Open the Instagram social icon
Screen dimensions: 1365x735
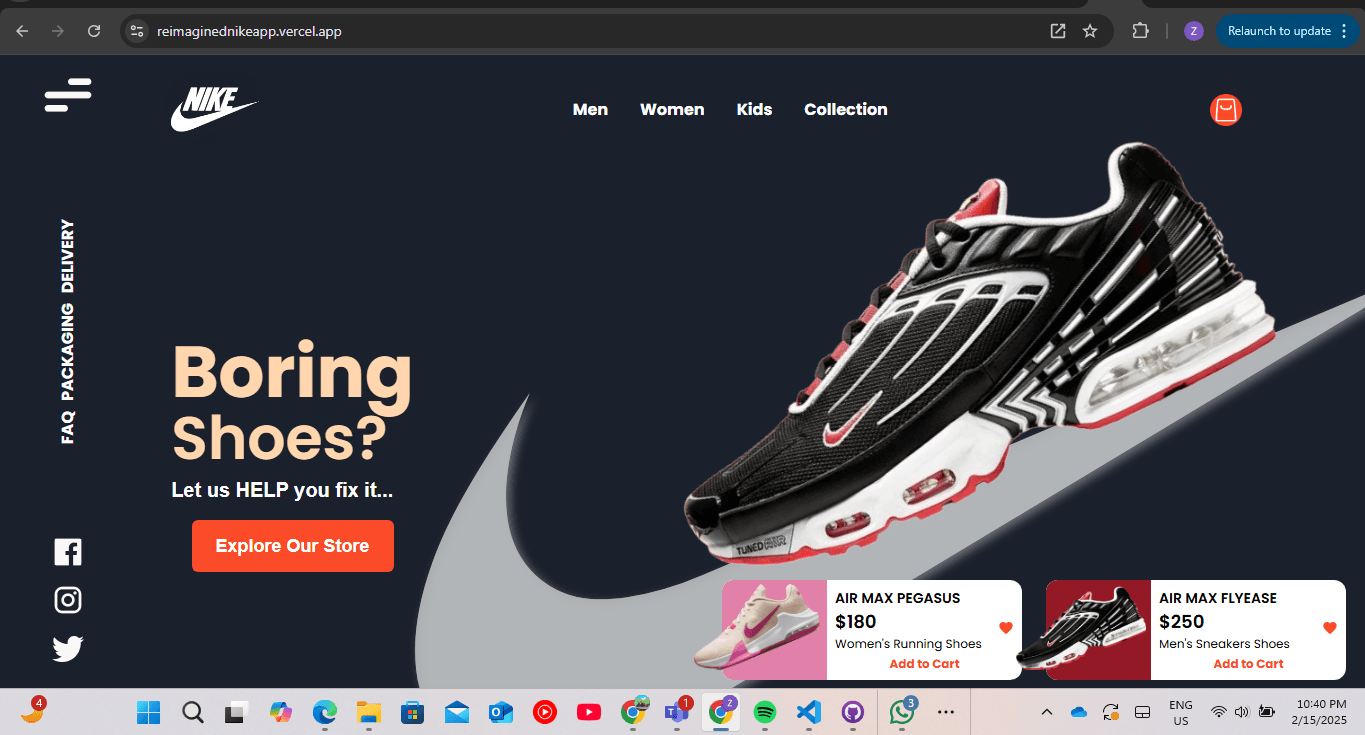(67, 600)
